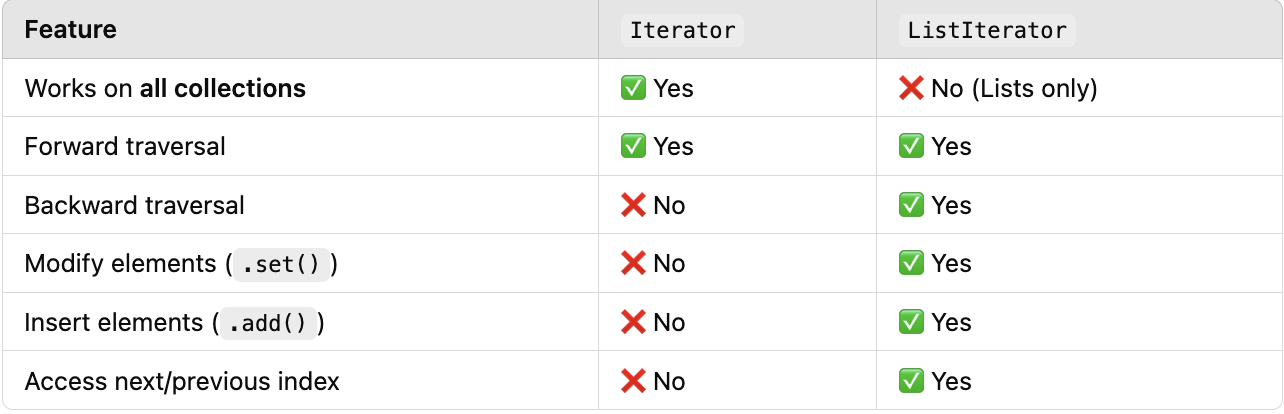The width and height of the screenshot is (1284, 414).
Task: Click the green checkmark for ListIterator Modify elements
Action: pyautogui.click(x=911, y=264)
